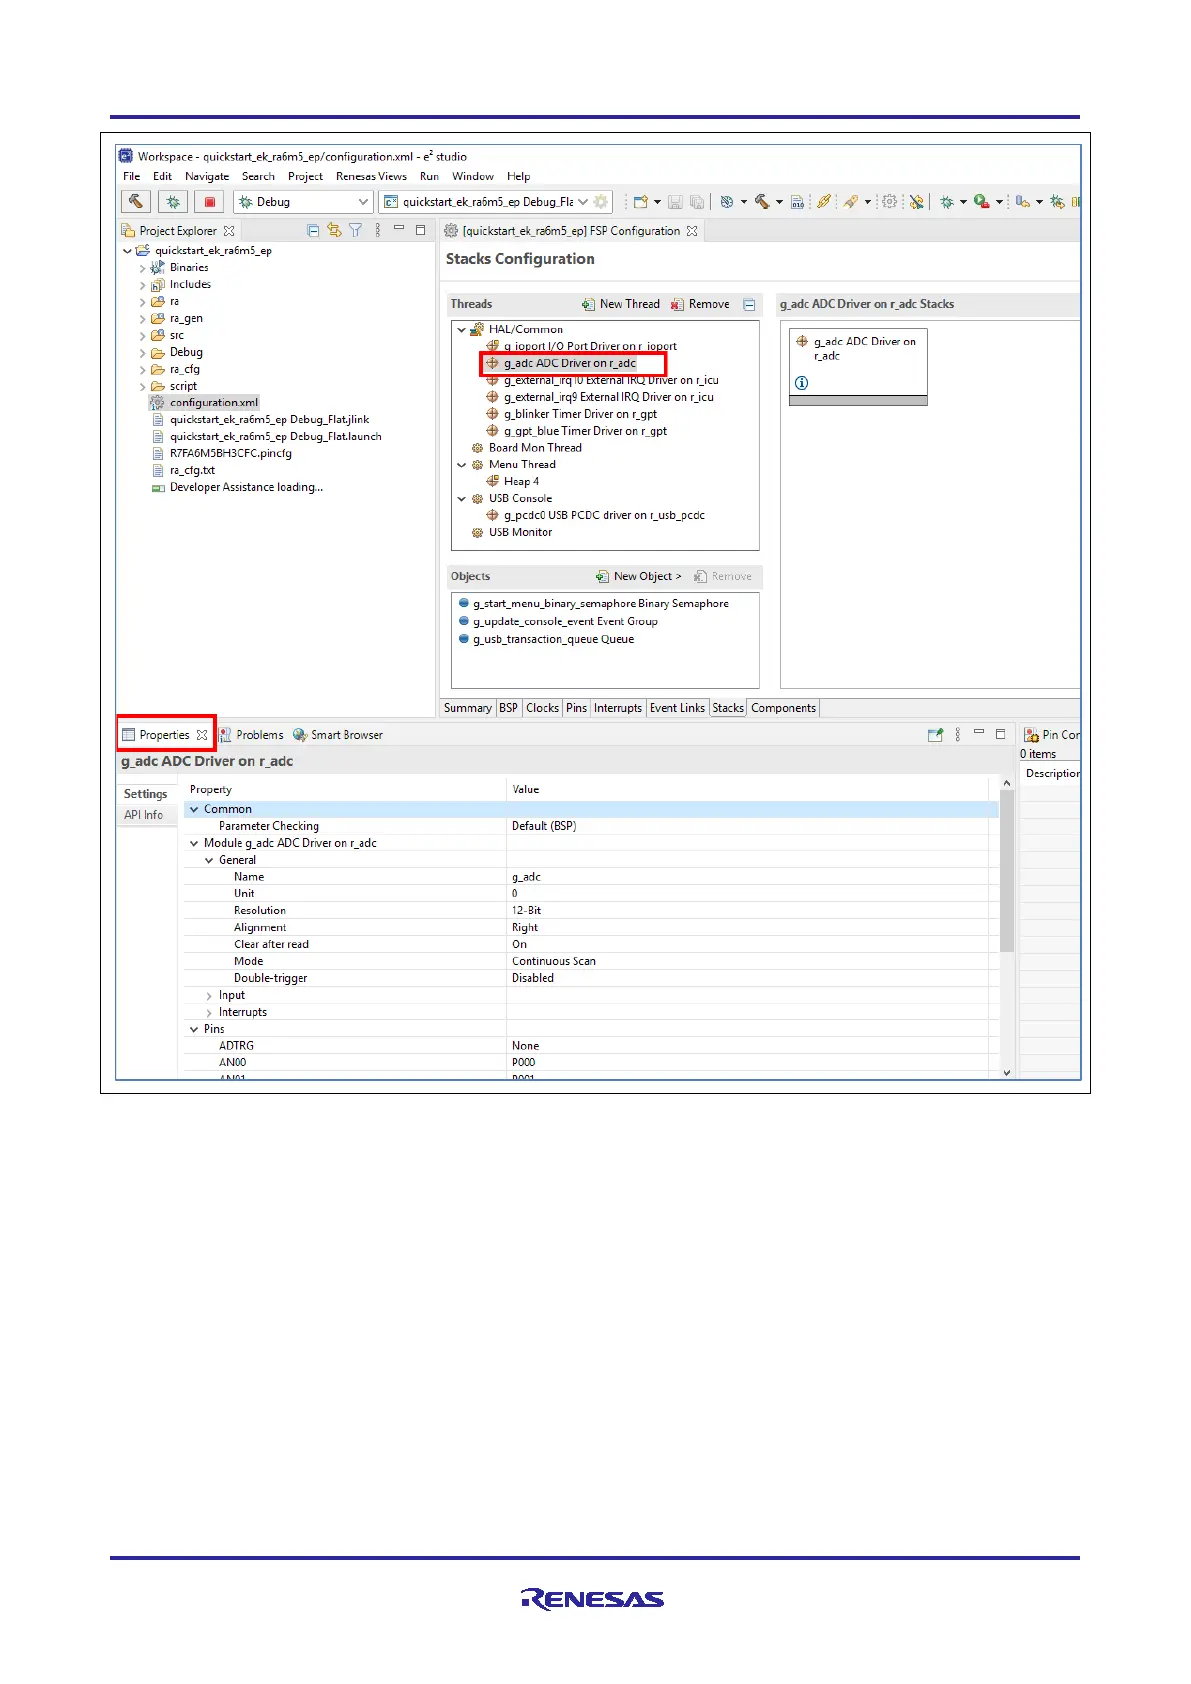Open the Project menu

click(305, 176)
